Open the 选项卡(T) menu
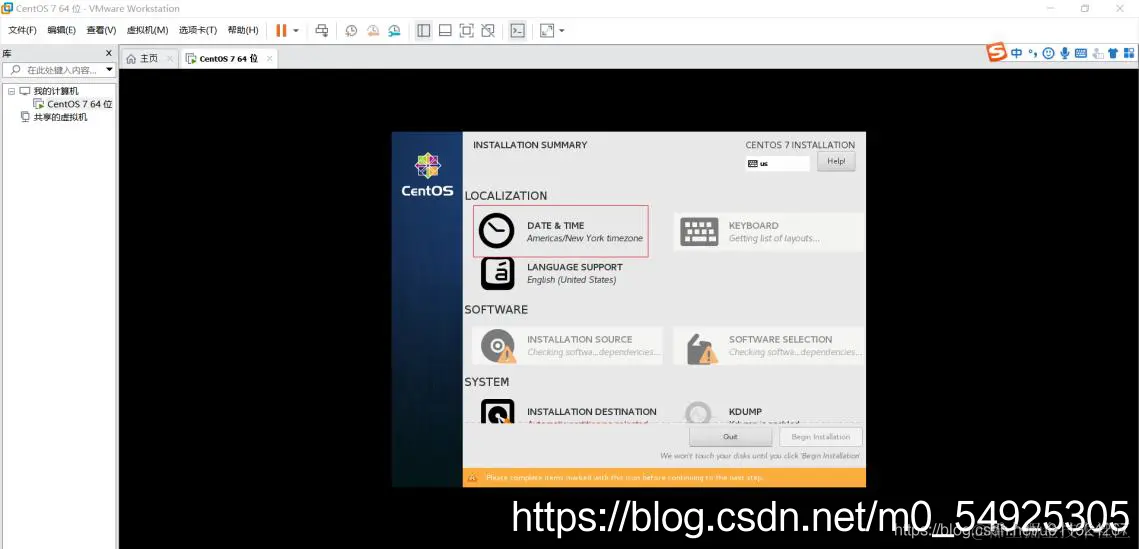 [198, 30]
